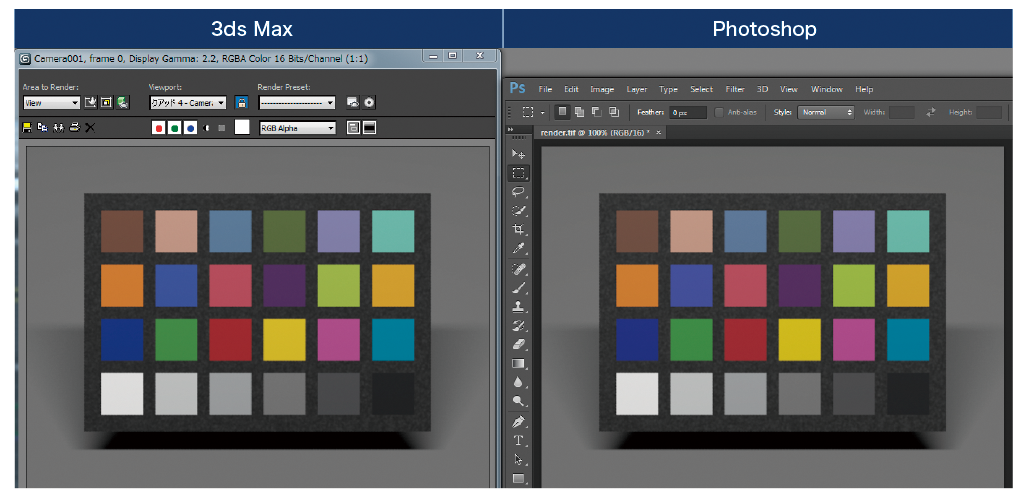Clear the render with the X icon
The width and height of the screenshot is (1028, 503).
click(90, 128)
